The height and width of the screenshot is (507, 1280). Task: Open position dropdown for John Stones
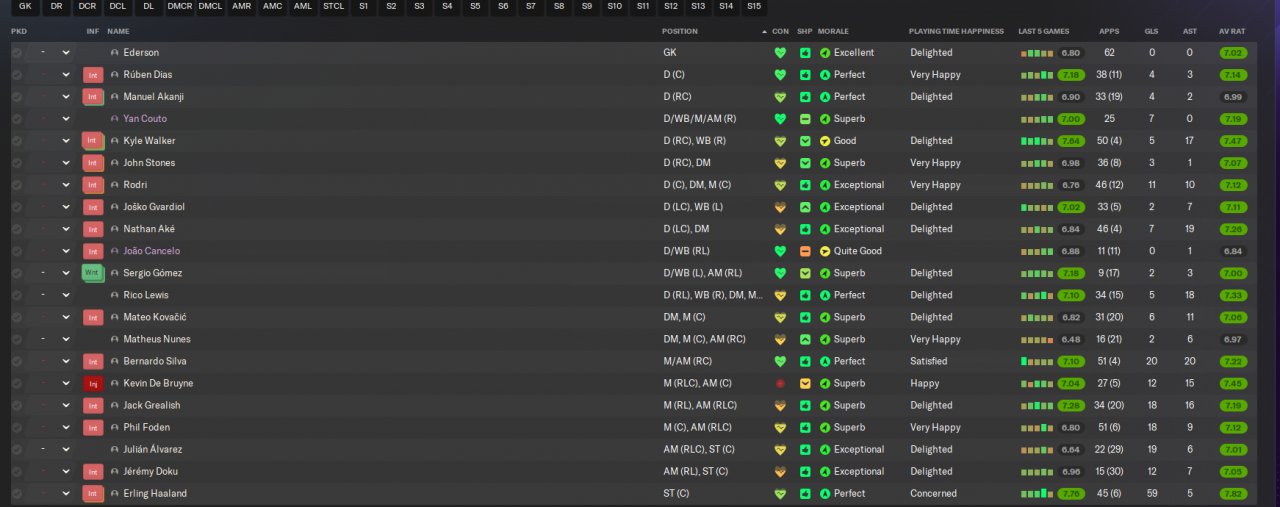[66, 163]
